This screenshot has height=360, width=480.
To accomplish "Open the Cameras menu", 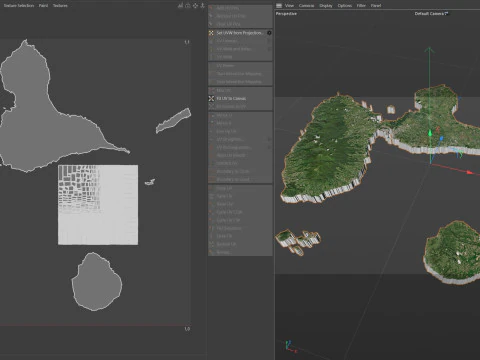I will (x=306, y=5).
